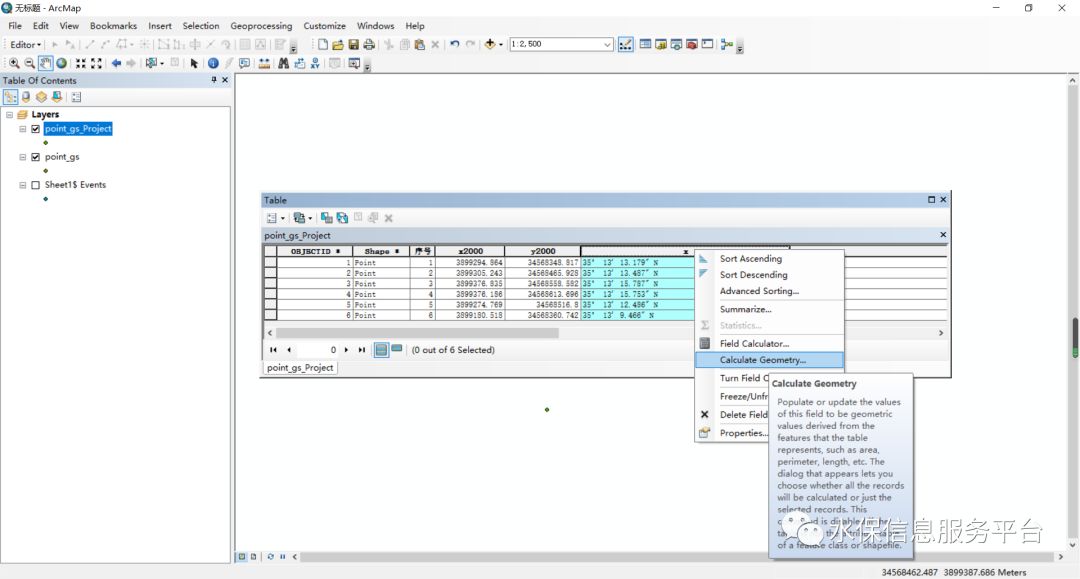Collapse the Sheet1$ Events layer node
This screenshot has height=579, width=1080.
pos(23,185)
